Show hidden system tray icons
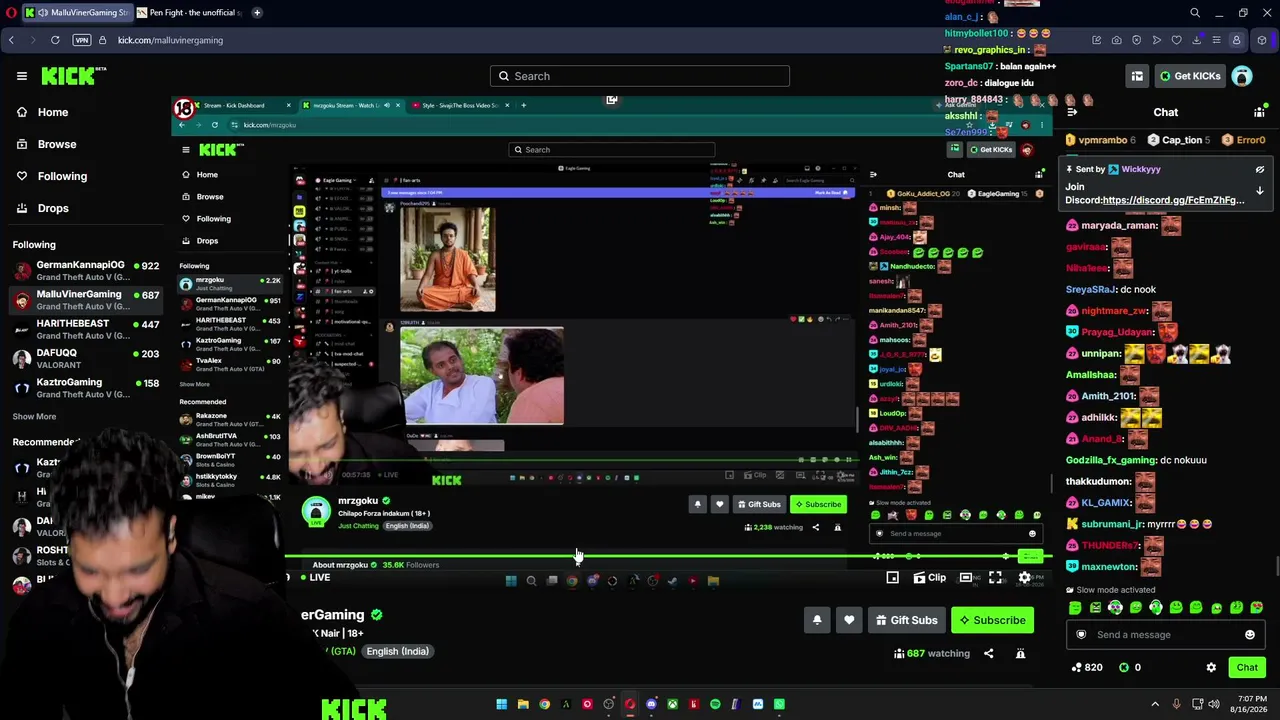This screenshot has width=1280, height=720. (1155, 704)
